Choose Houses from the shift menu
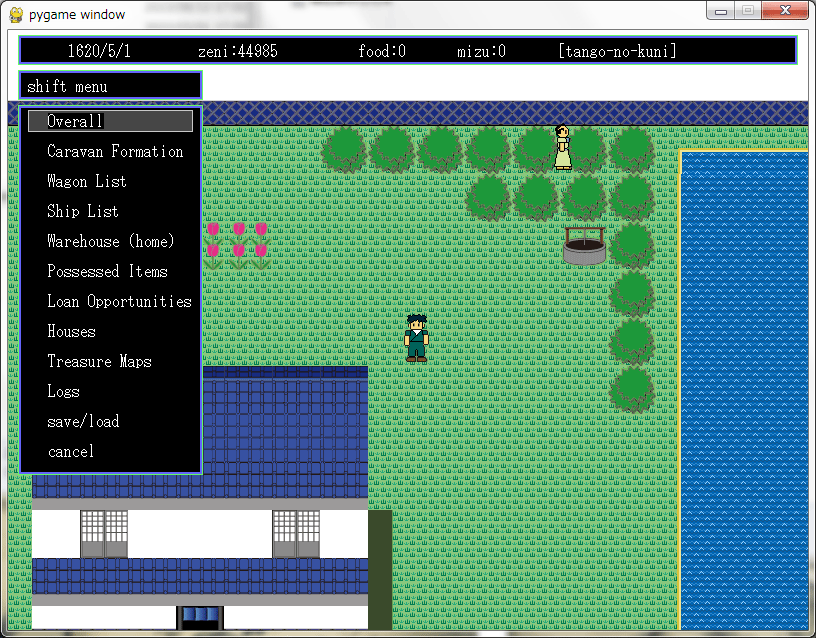816x638 pixels. coord(71,331)
